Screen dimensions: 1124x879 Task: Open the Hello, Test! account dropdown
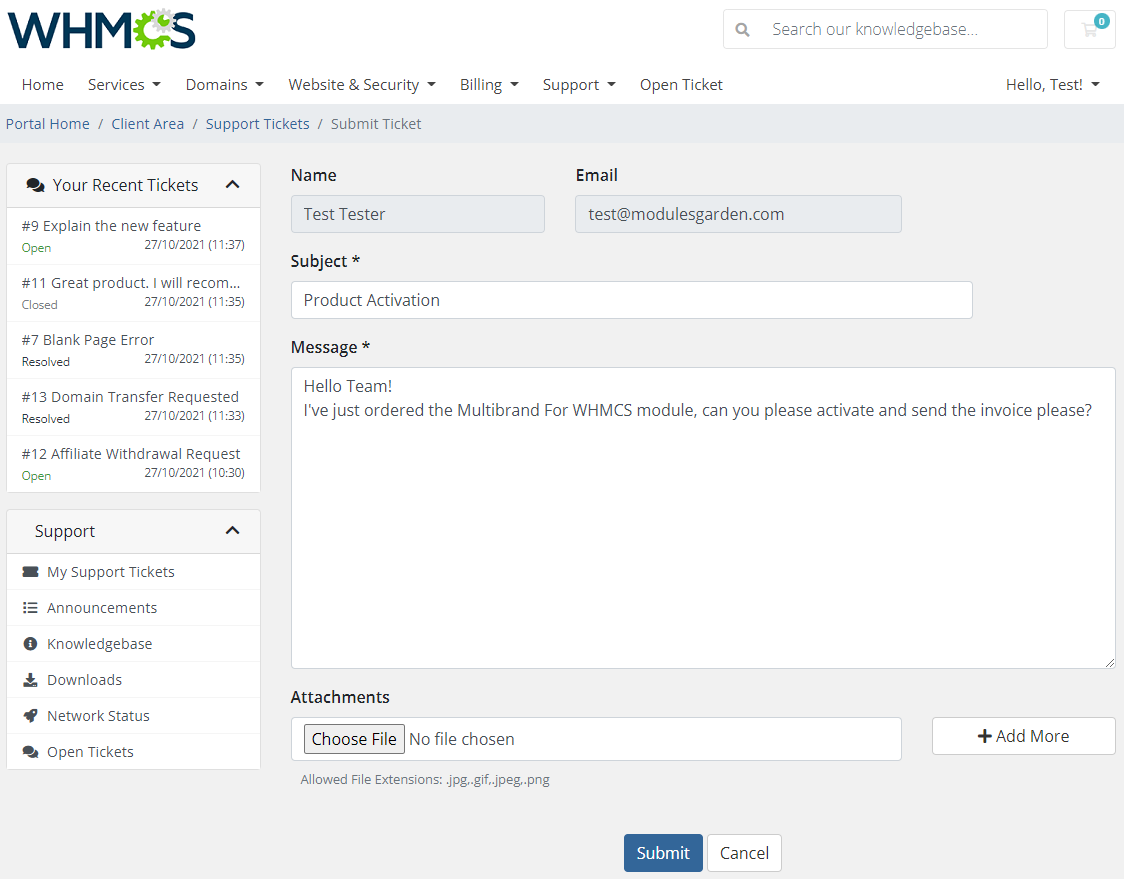pos(1052,85)
